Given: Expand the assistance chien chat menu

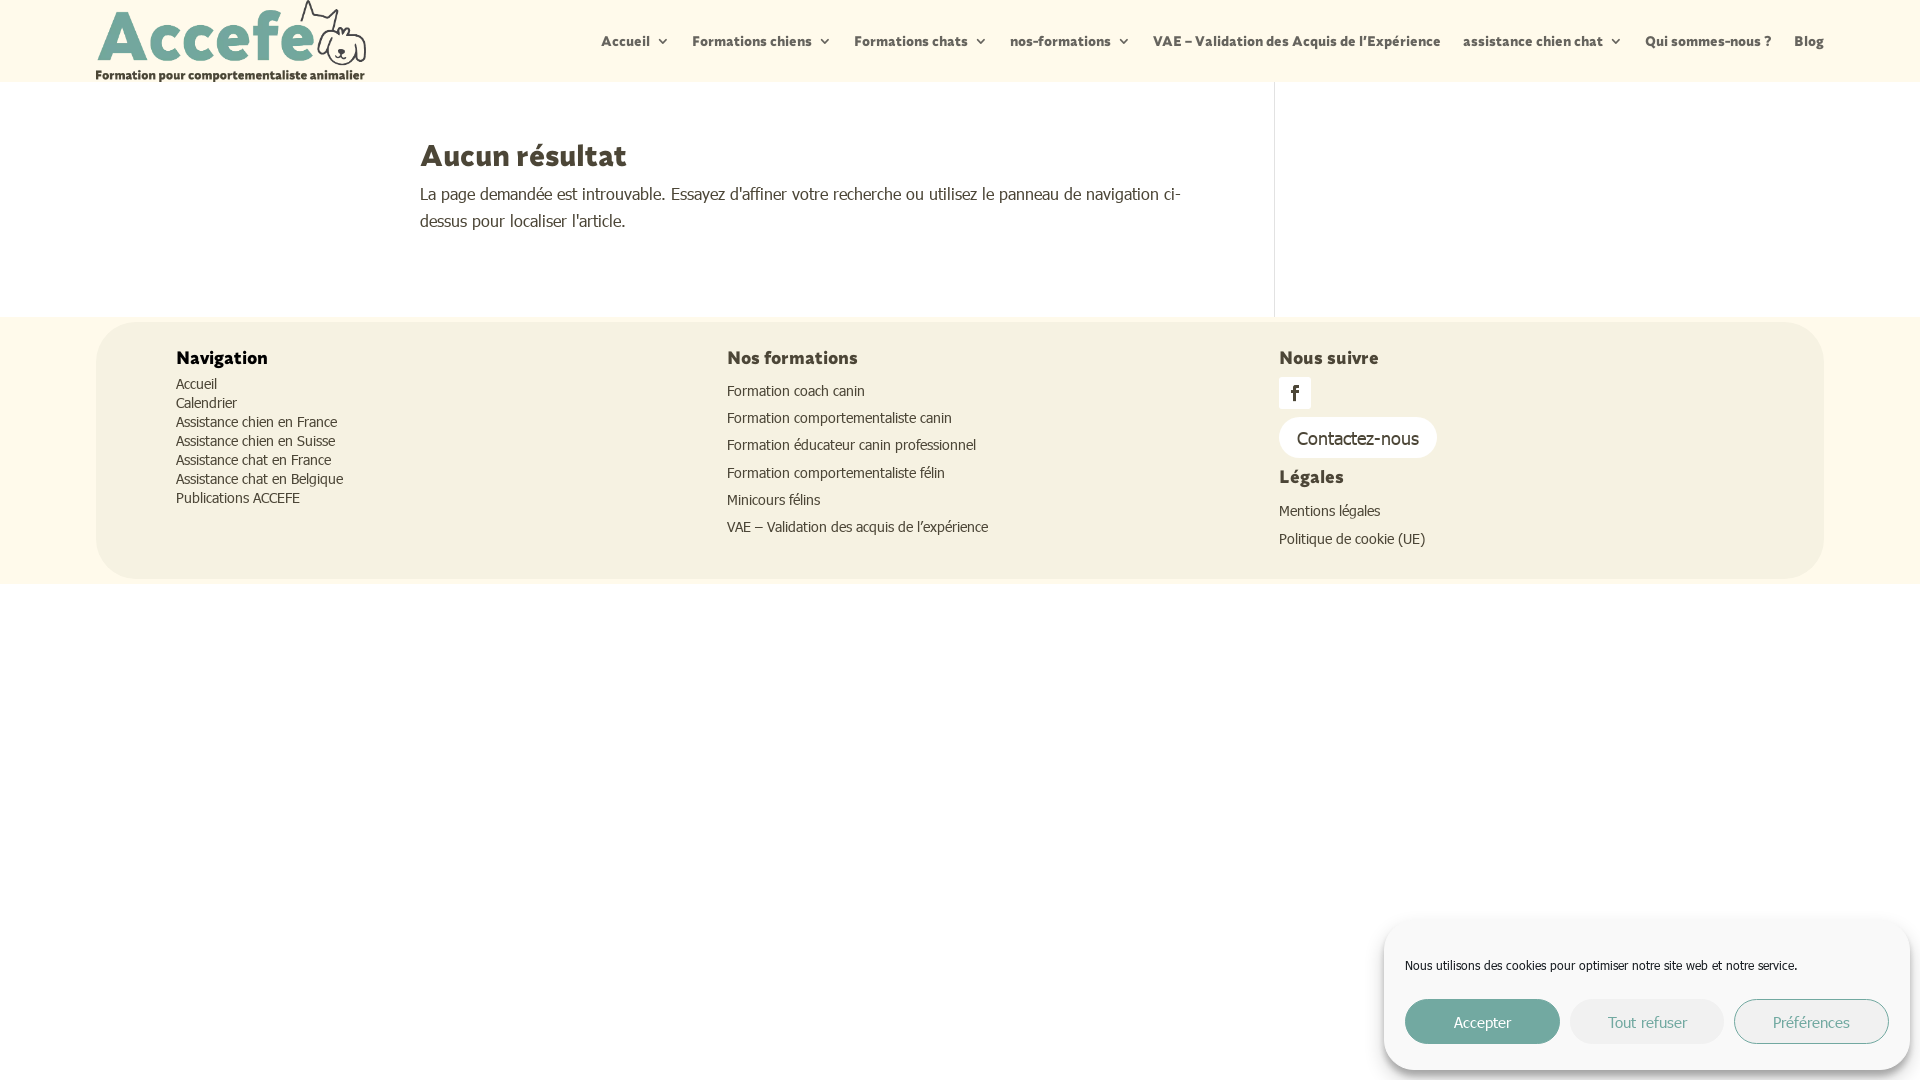Looking at the screenshot, I should 1540,41.
